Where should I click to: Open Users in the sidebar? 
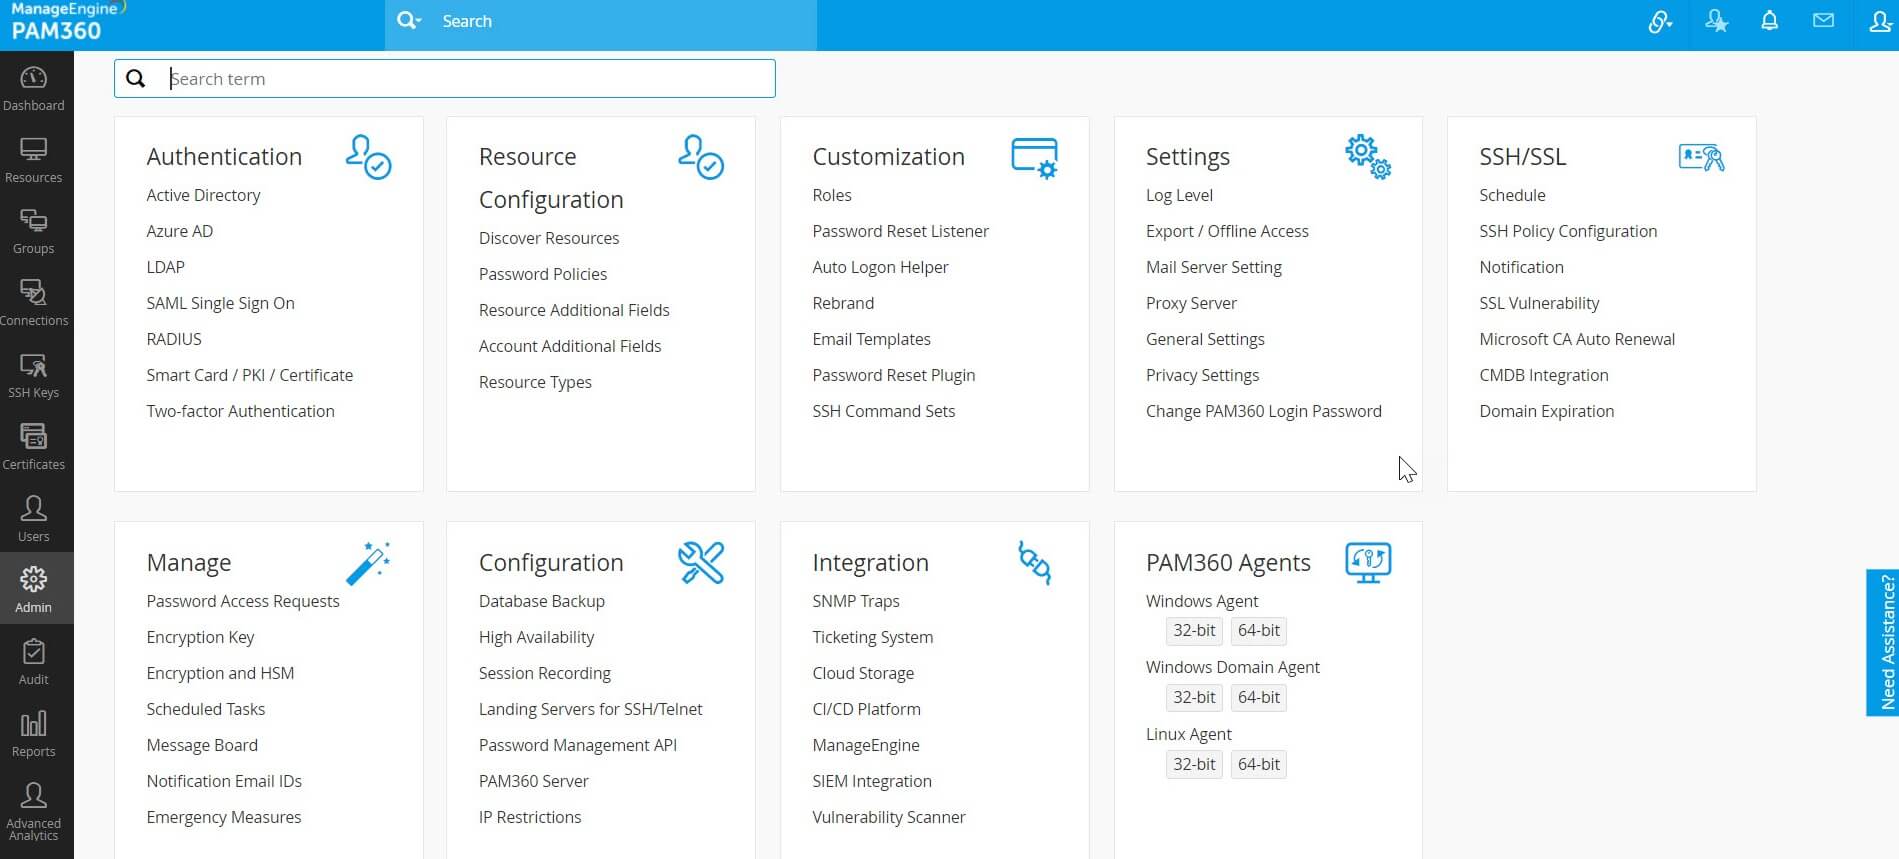(34, 519)
